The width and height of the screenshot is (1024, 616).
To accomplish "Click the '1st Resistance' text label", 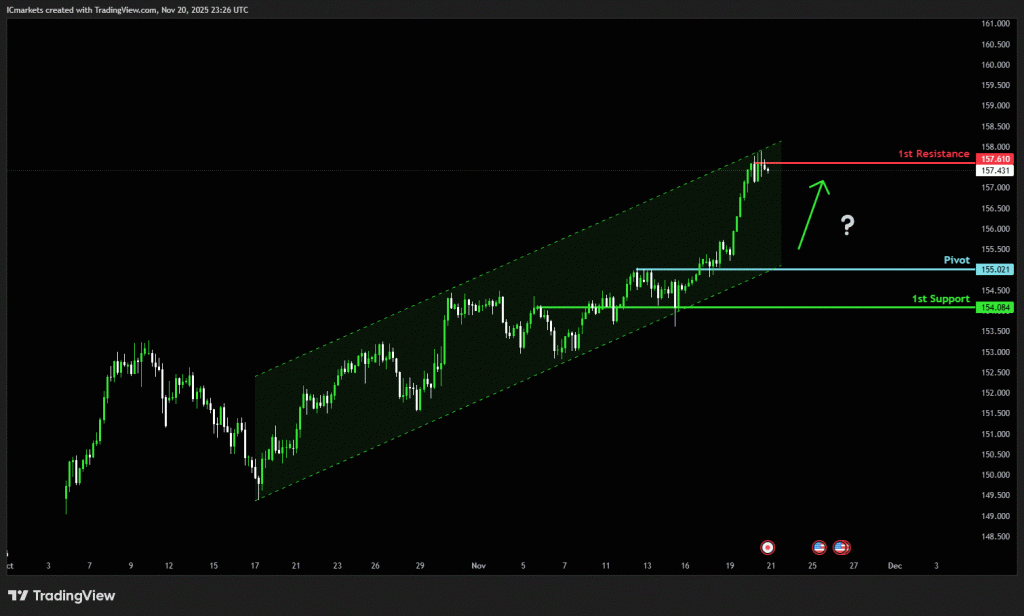I will (932, 154).
